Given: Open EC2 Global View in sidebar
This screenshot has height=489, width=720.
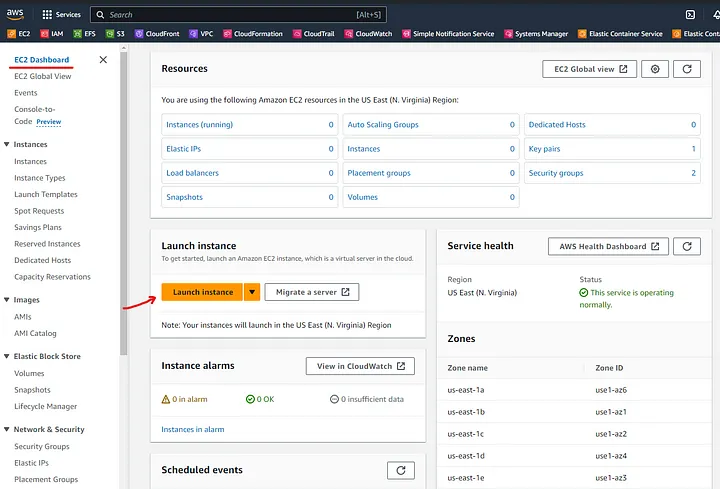Looking at the screenshot, I should [43, 76].
